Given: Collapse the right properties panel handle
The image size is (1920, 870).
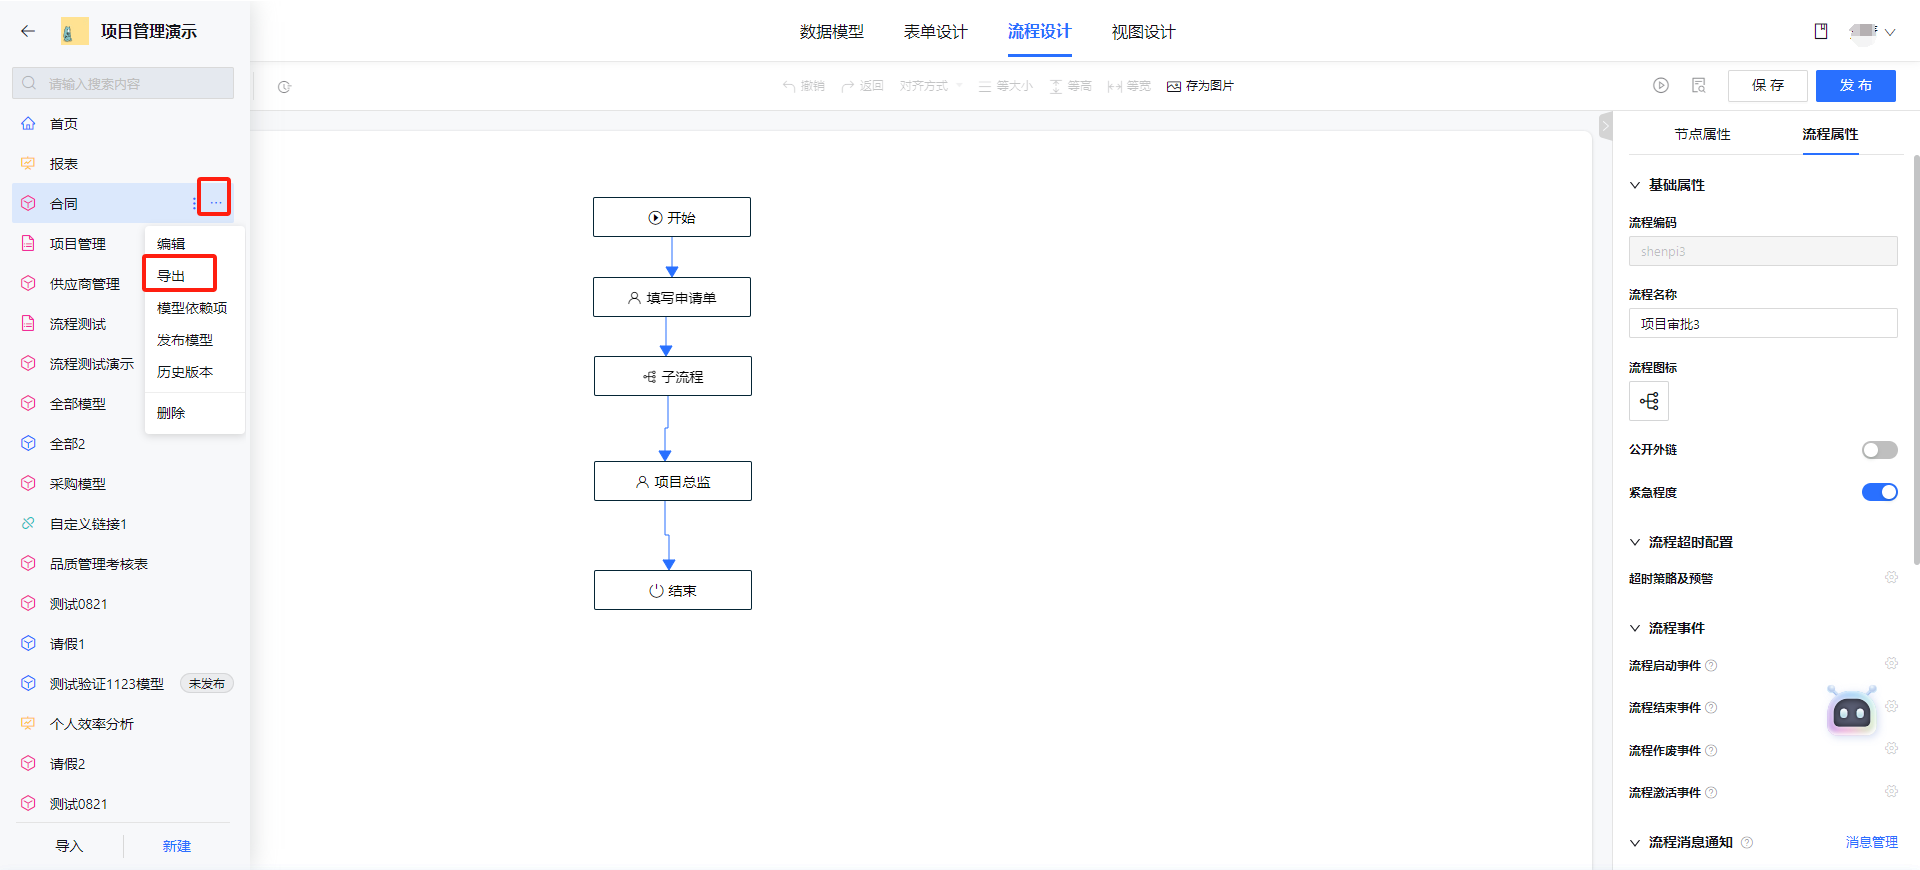Looking at the screenshot, I should coord(1605,126).
